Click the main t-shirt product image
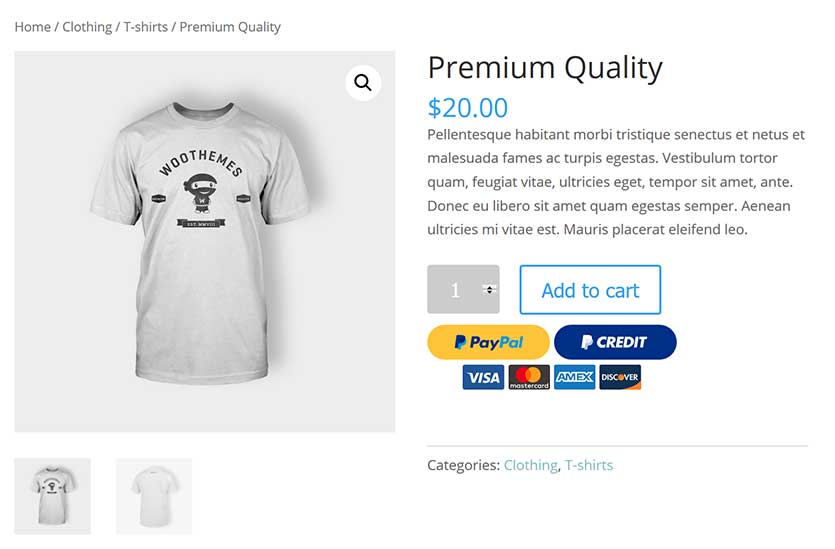835x549 pixels. (204, 241)
